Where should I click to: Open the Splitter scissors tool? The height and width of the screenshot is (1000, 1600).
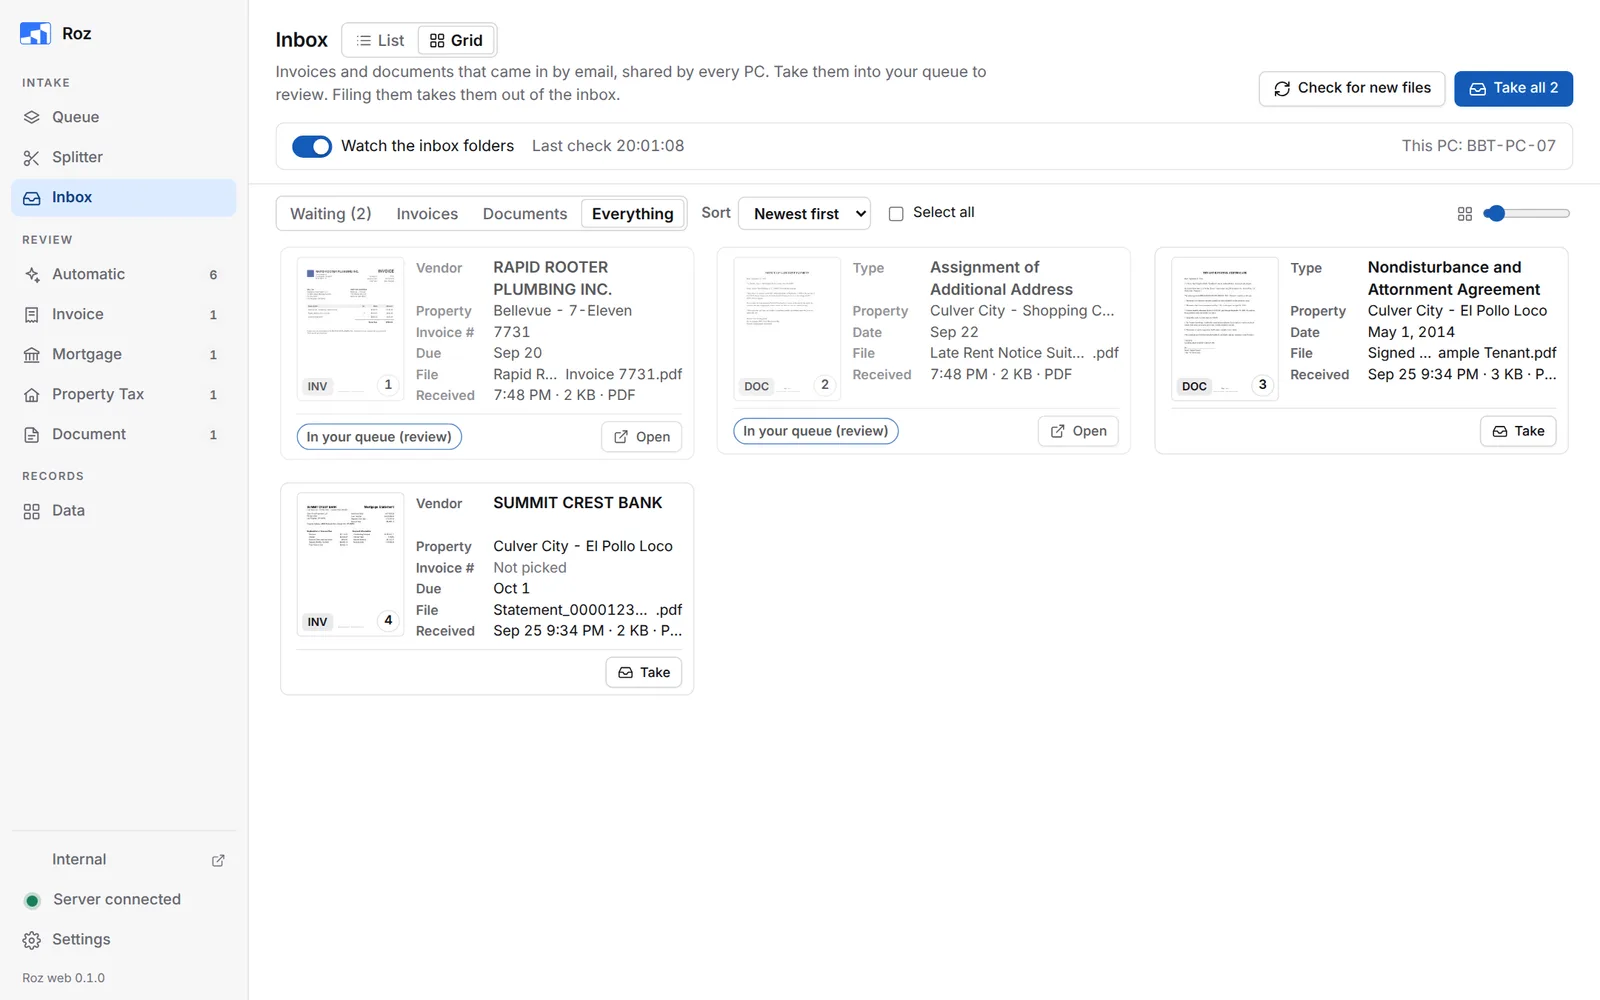124,157
